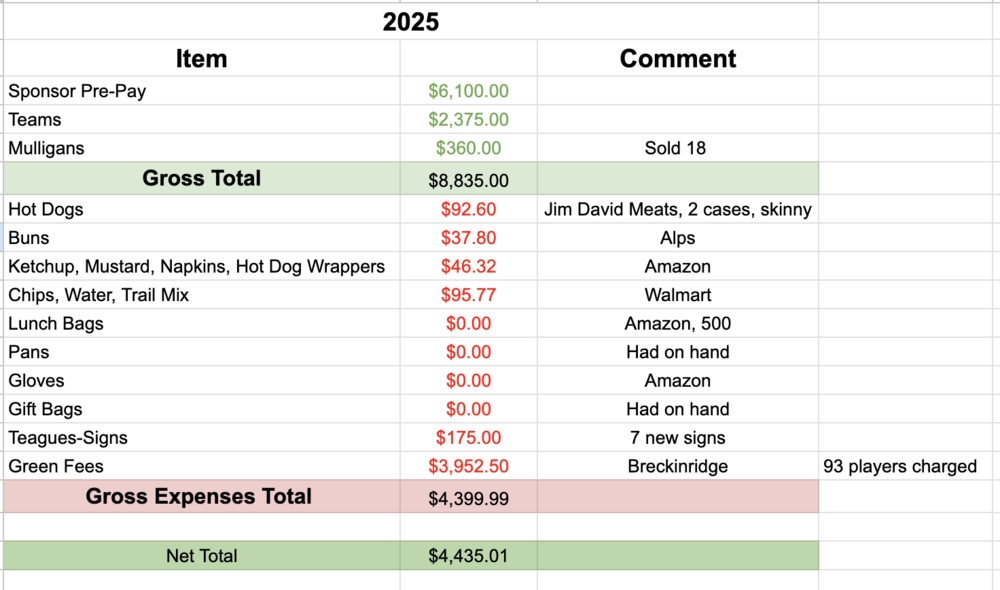
Task: Click the Walmart comment cell
Action: pyautogui.click(x=677, y=295)
